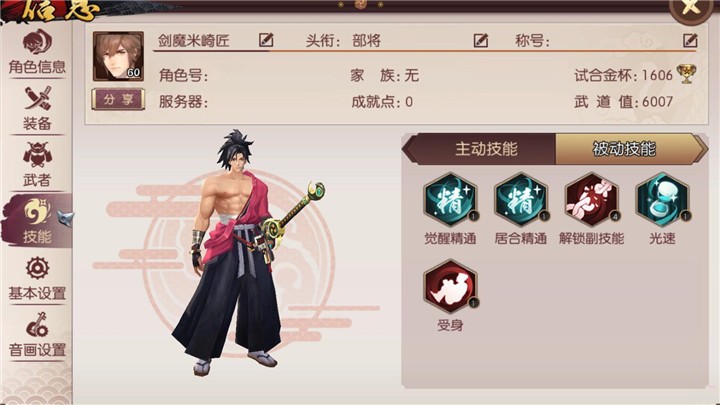720x405 pixels.
Task: Click the 分享 share button
Action: [118, 99]
